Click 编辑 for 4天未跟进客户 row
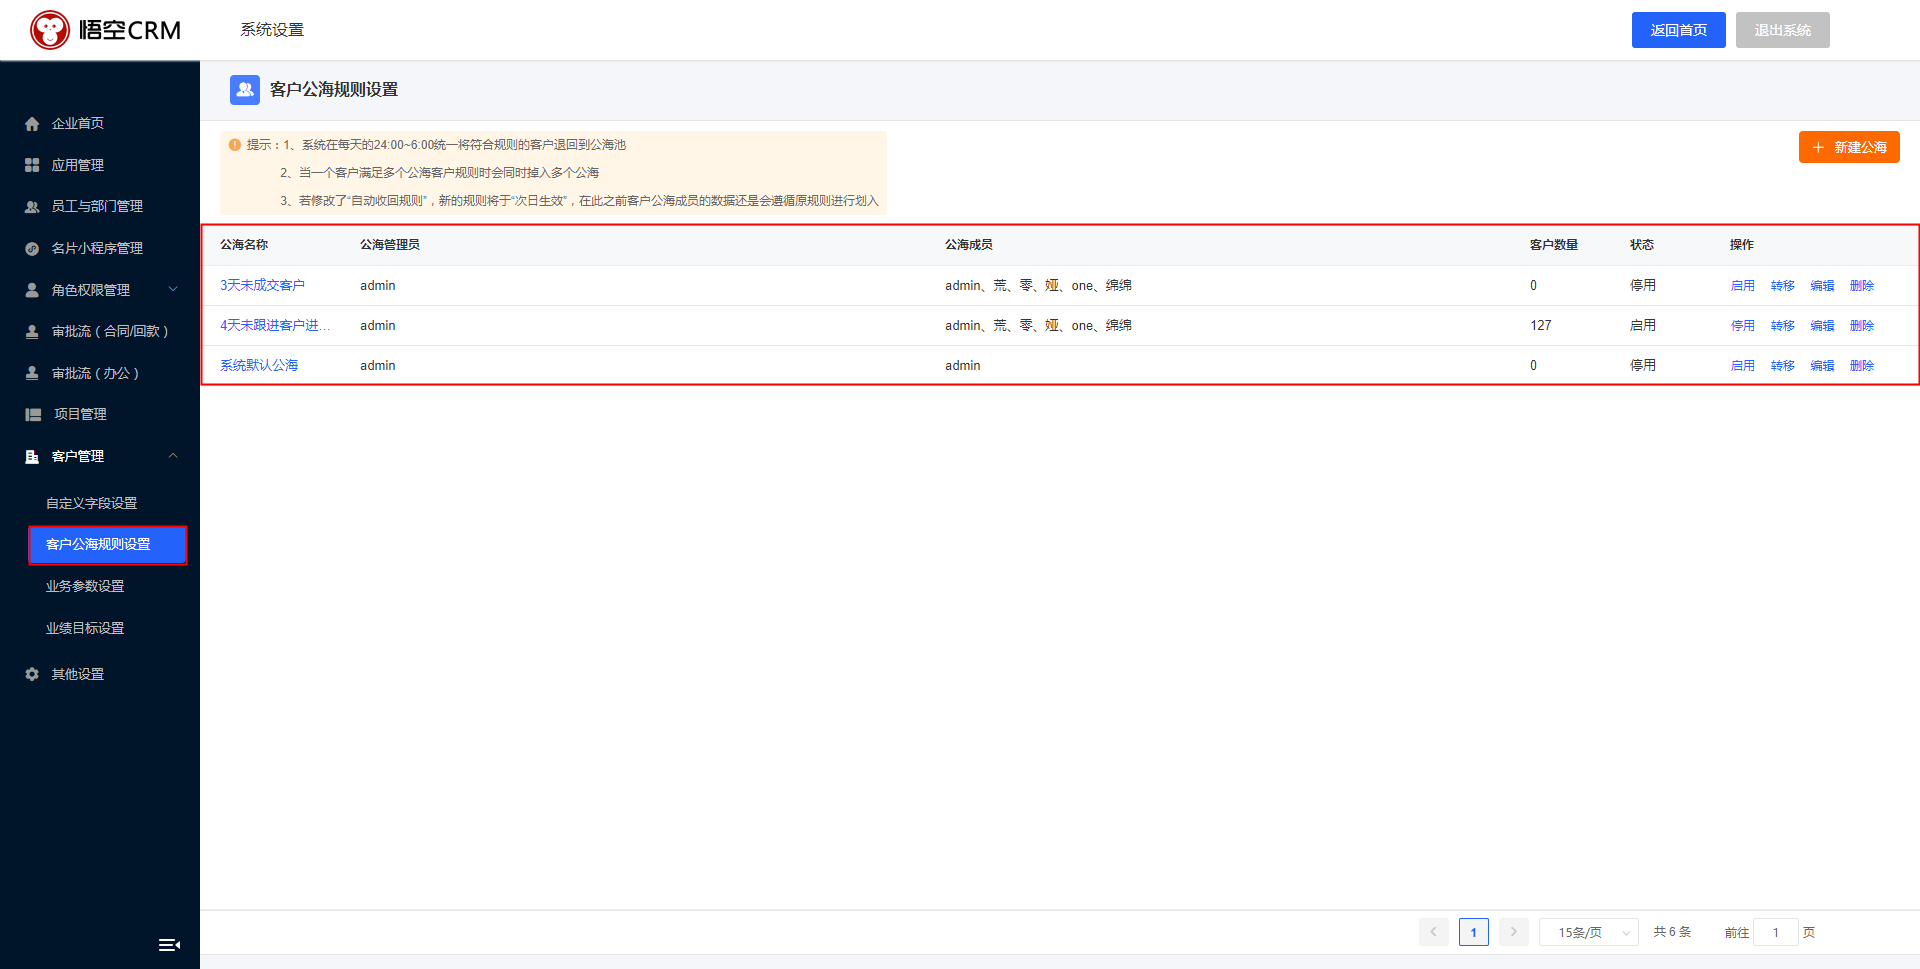This screenshot has width=1920, height=969. point(1822,326)
